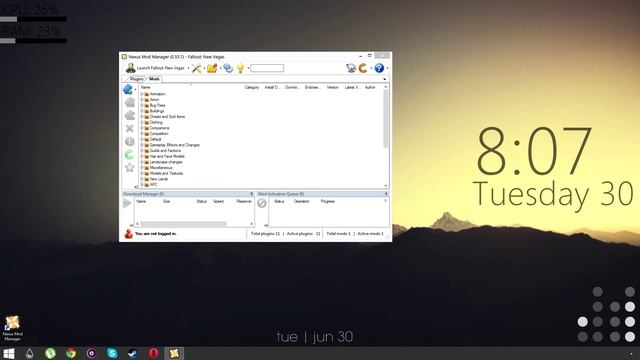Image resolution: width=640 pixels, height=360 pixels.
Task: Open the tab list dropdown arrow
Action: 384,79
